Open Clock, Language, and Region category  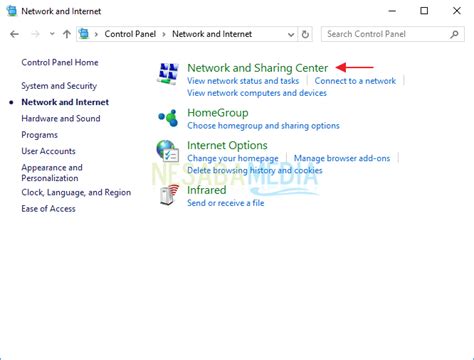[76, 192]
